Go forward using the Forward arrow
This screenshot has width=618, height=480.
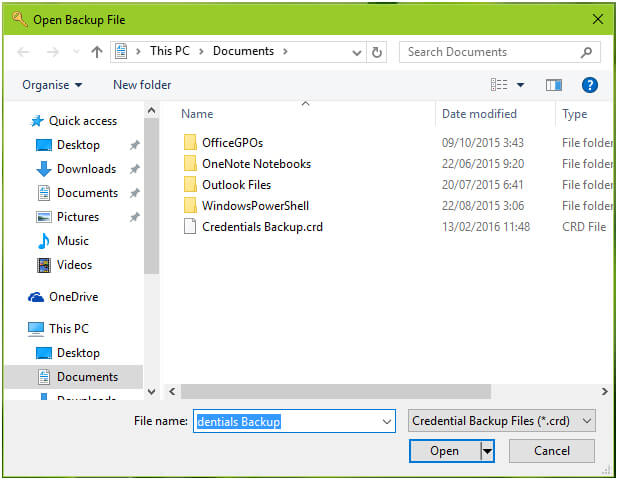tap(53, 52)
